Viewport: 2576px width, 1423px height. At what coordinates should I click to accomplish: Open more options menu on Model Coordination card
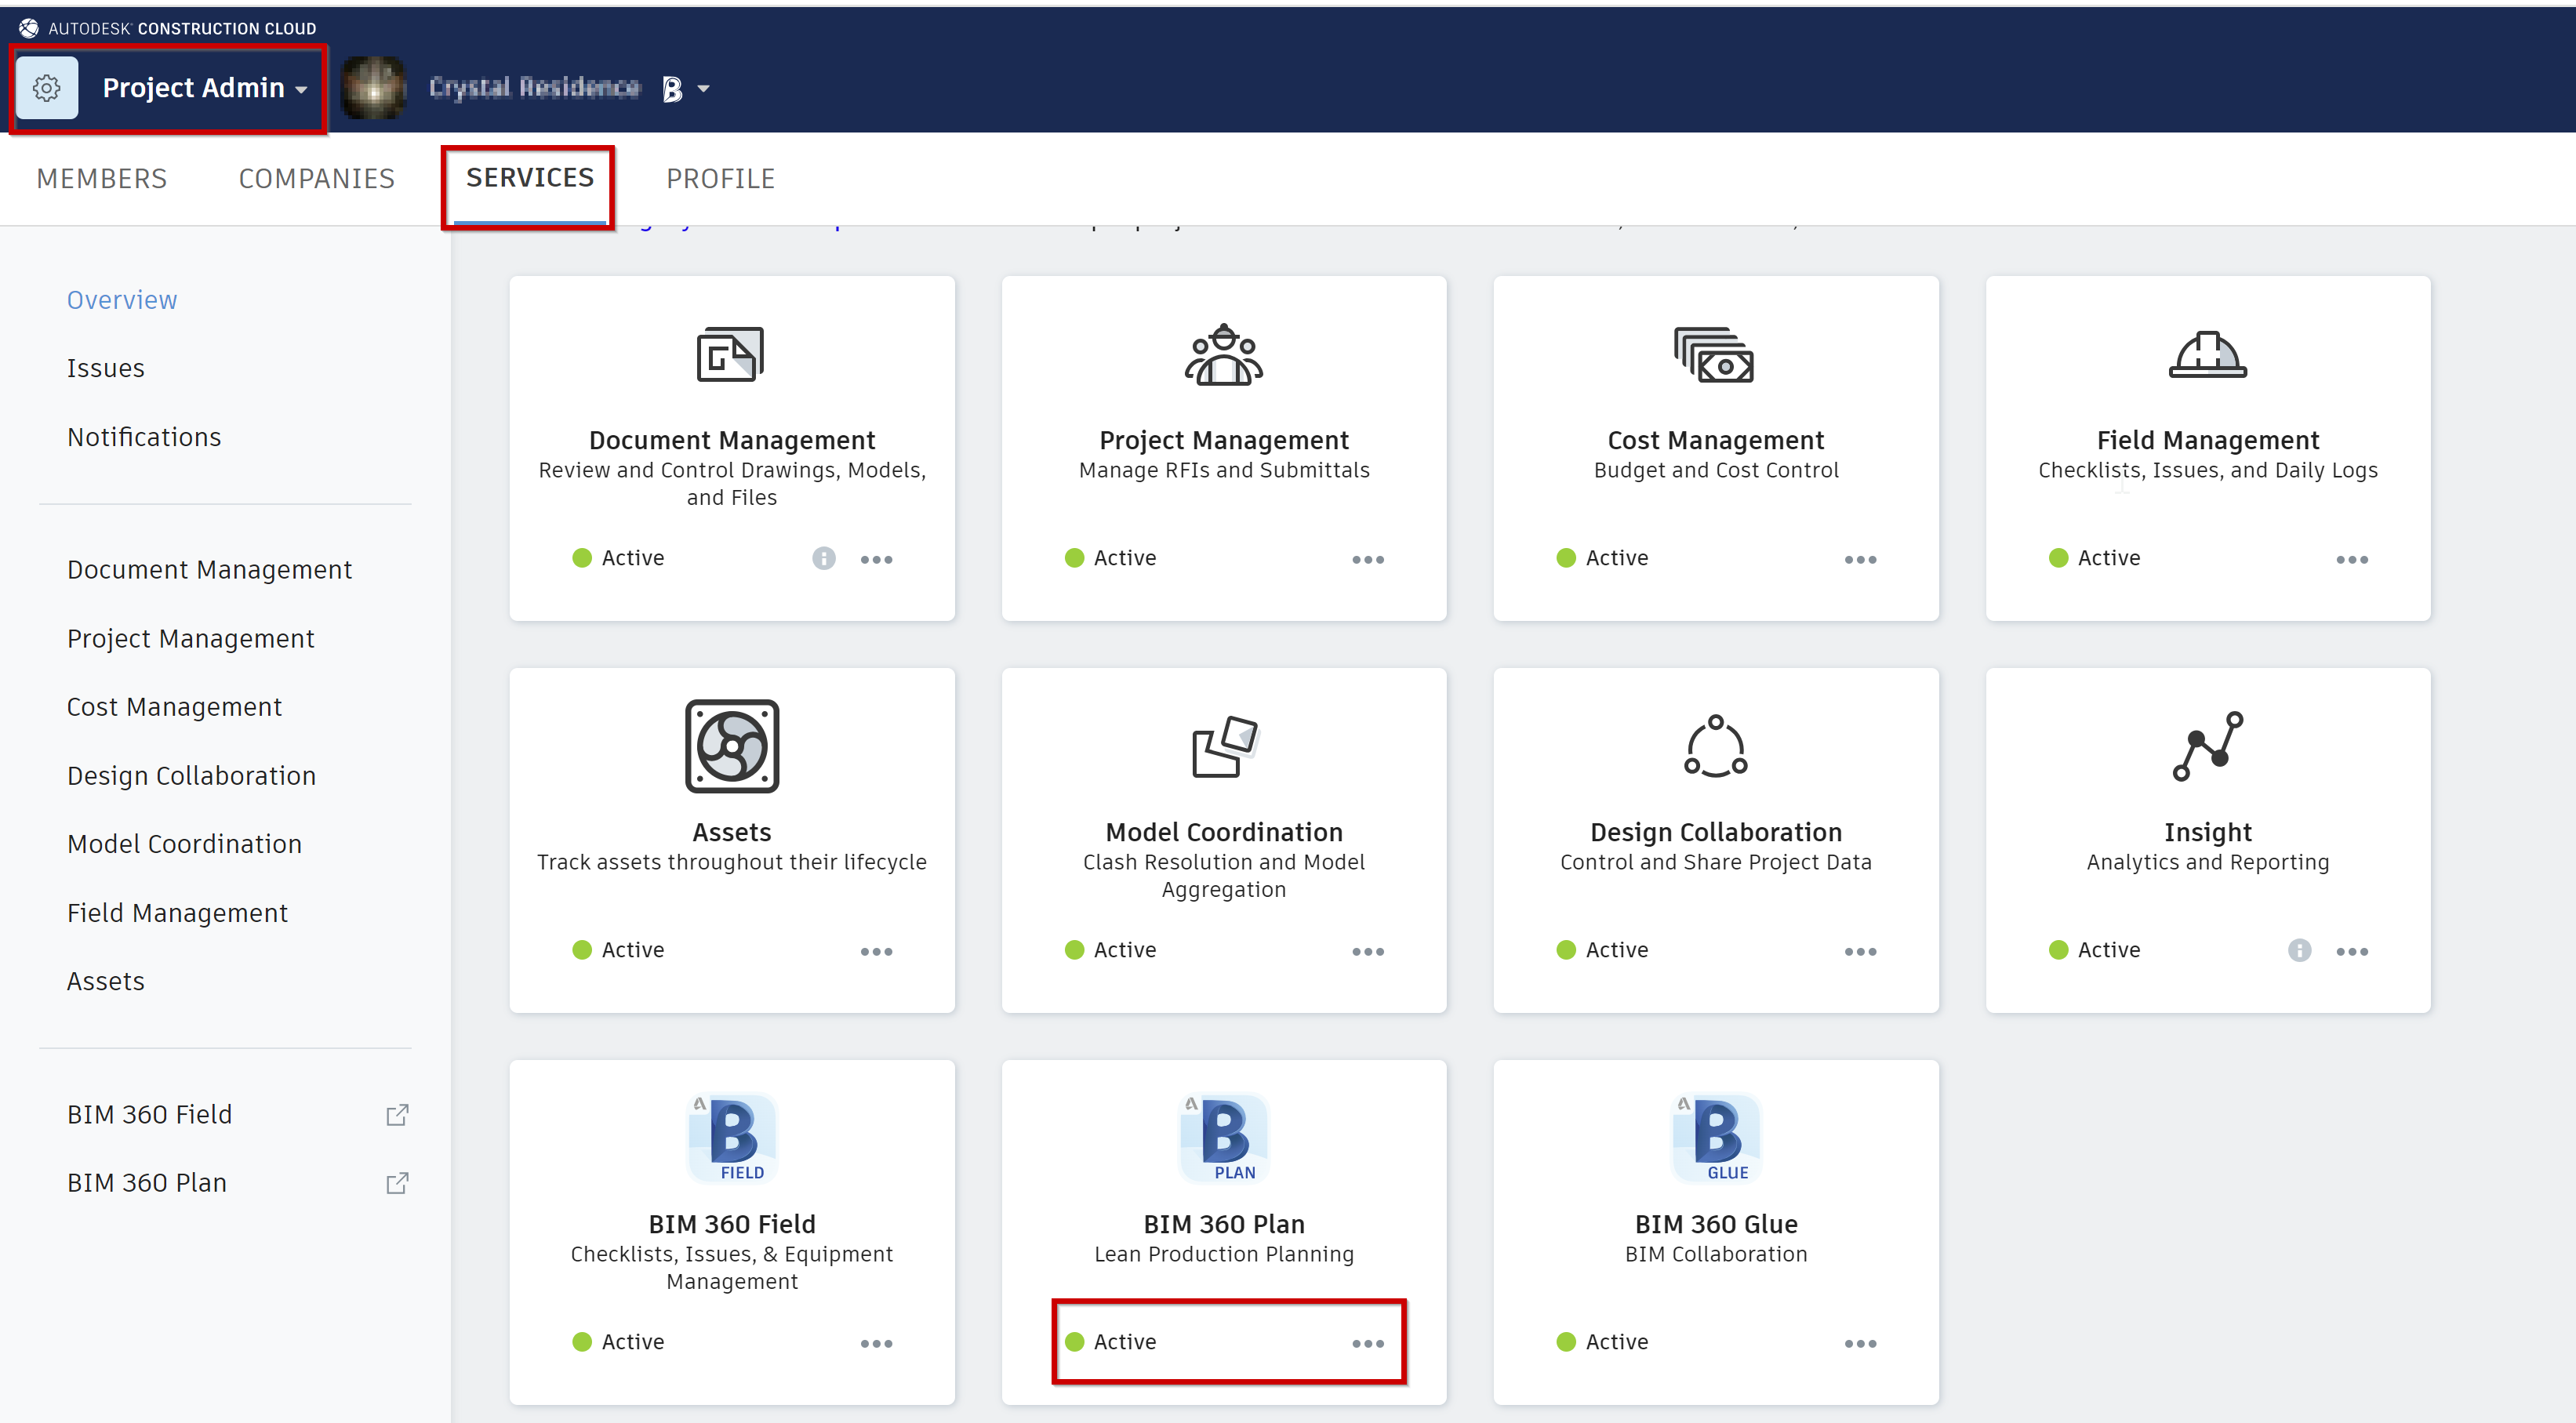tap(1369, 951)
